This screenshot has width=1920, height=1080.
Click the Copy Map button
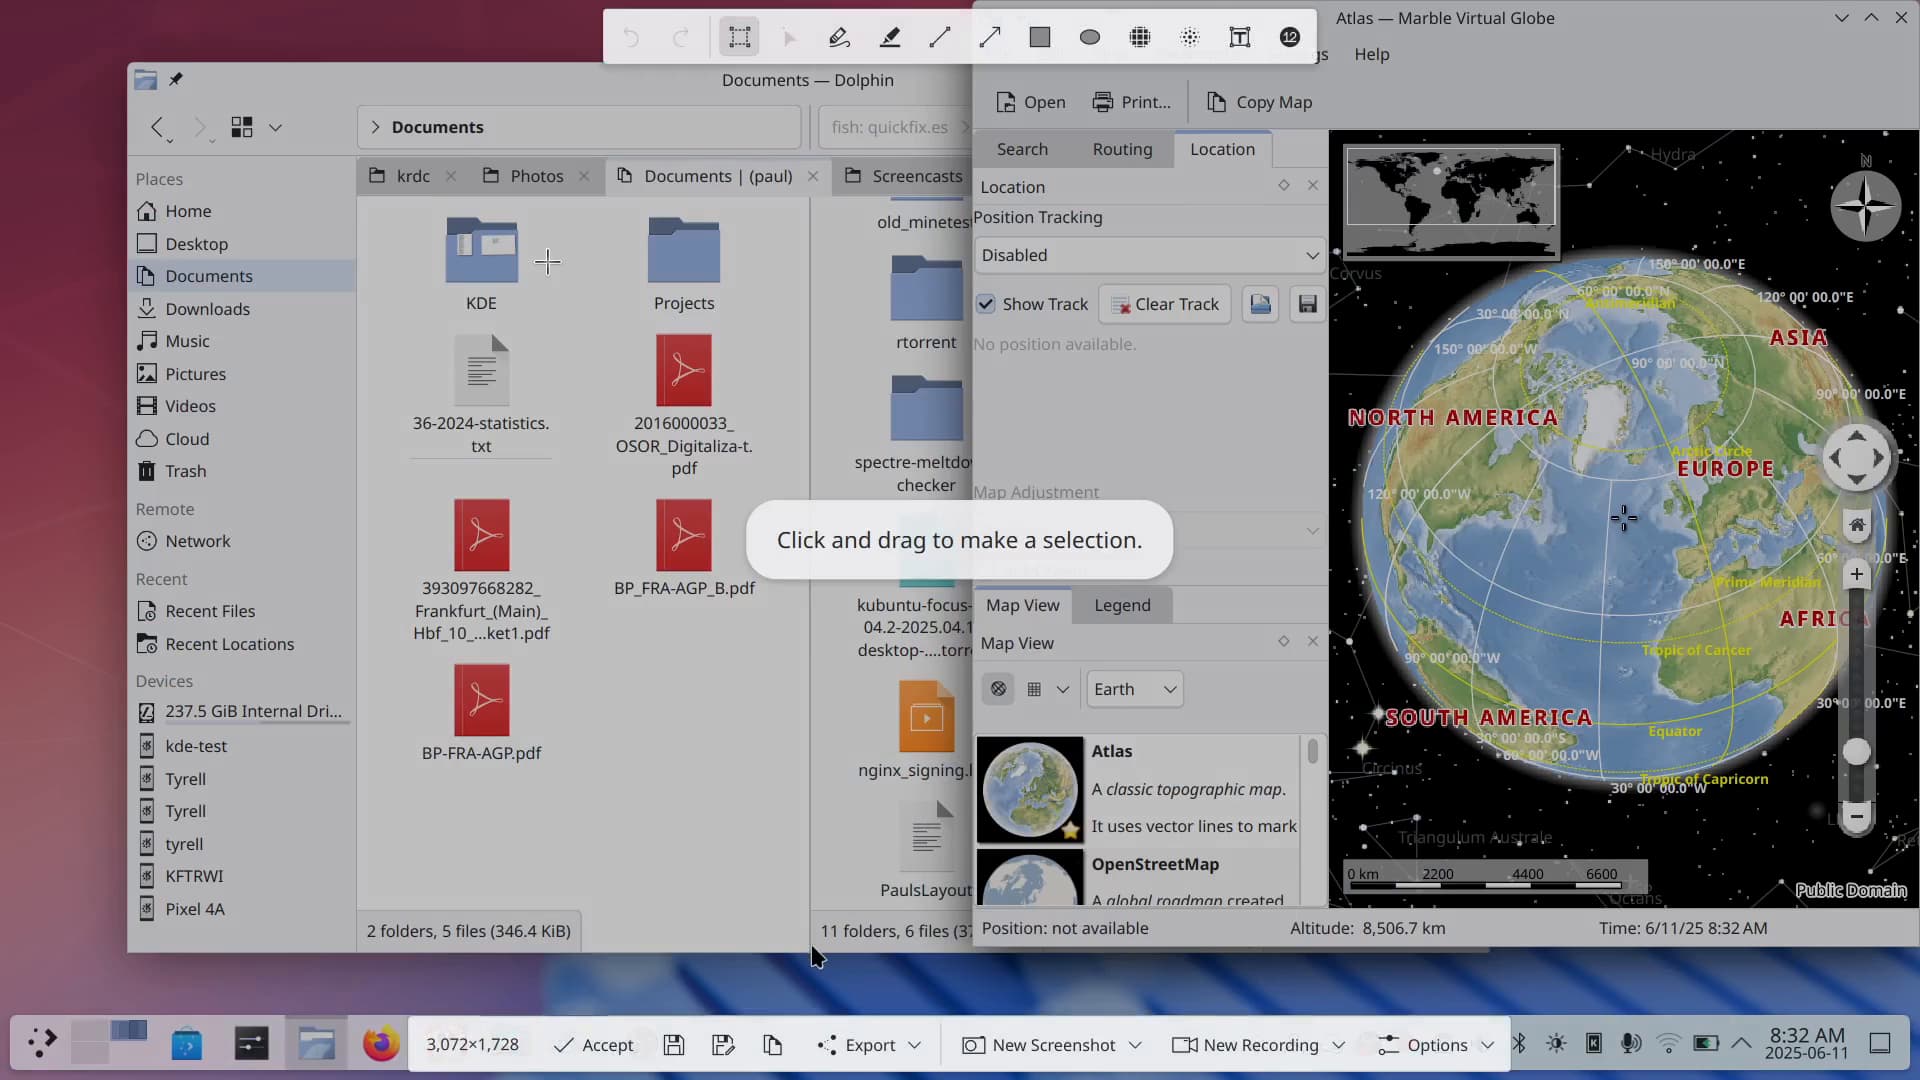pyautogui.click(x=1259, y=102)
